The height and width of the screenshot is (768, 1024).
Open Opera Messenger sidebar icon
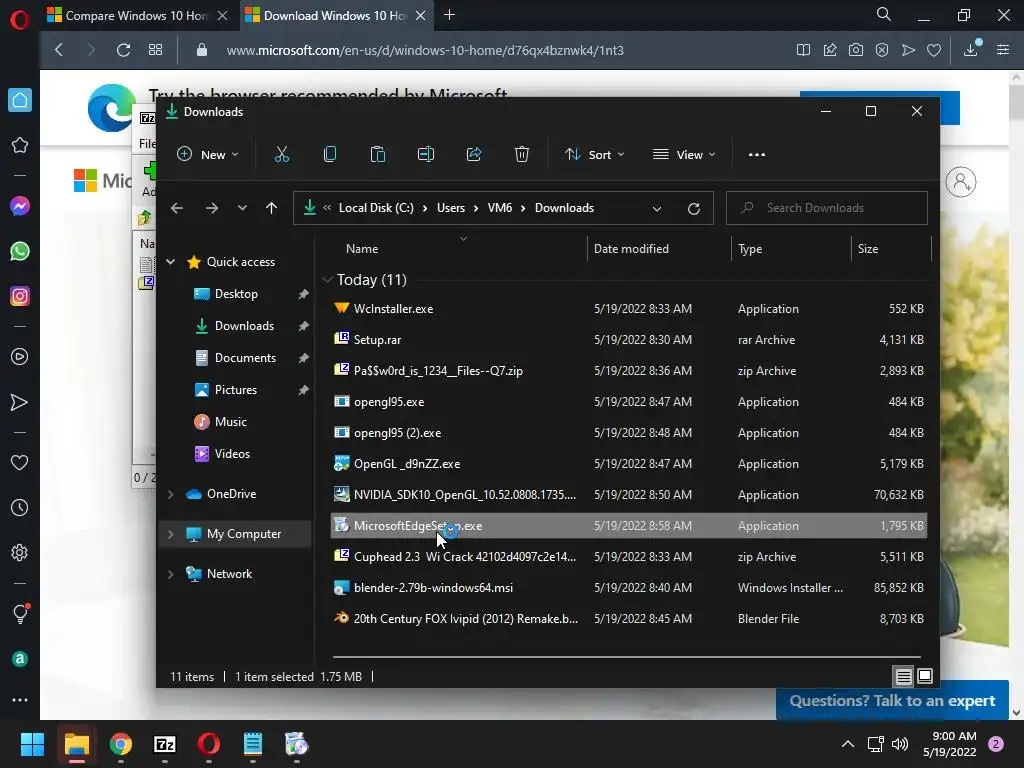20,206
